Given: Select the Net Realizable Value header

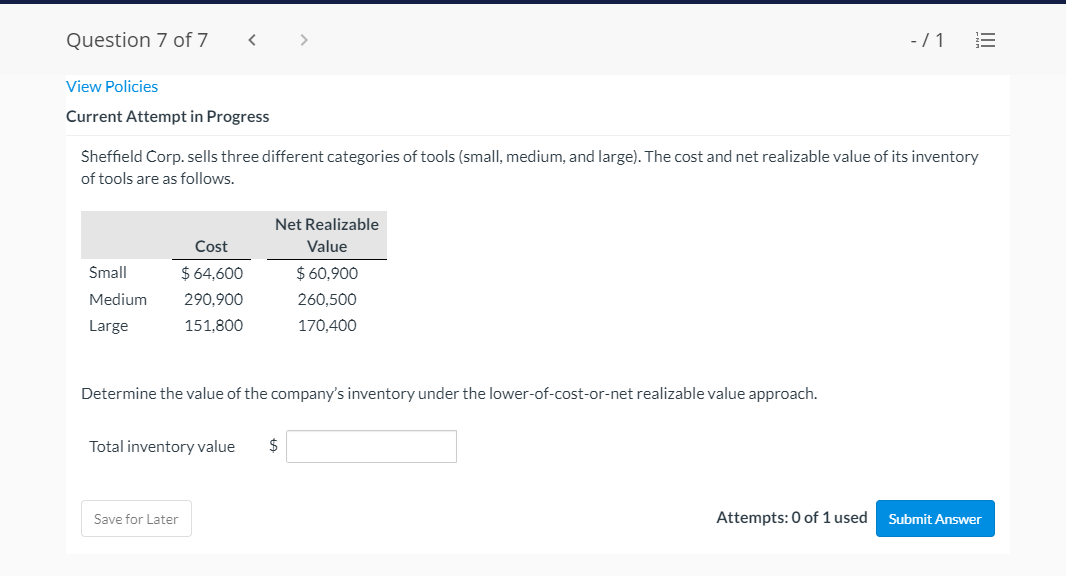Looking at the screenshot, I should click(327, 235).
